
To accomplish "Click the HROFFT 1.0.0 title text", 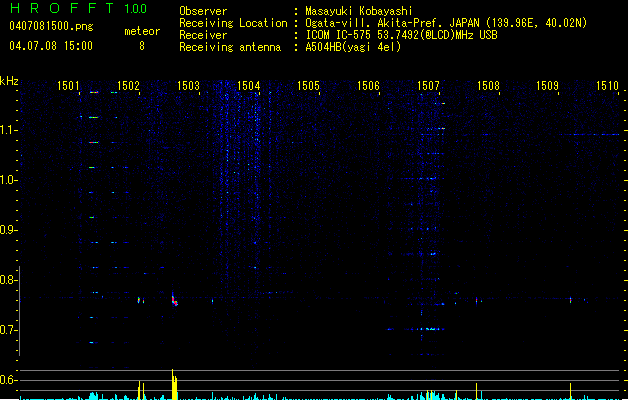I will 78,8.
